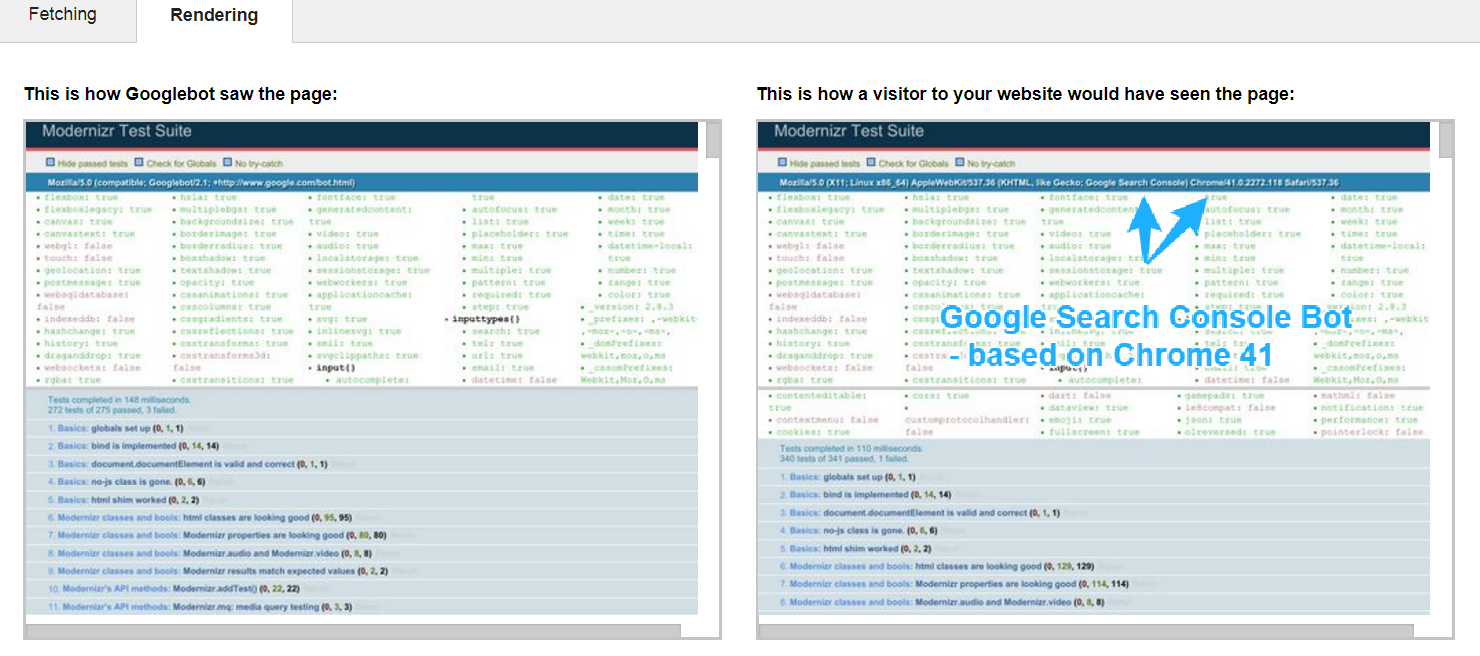Open 'Modernizr.addTest()' test result in Googlebot view

[215, 589]
